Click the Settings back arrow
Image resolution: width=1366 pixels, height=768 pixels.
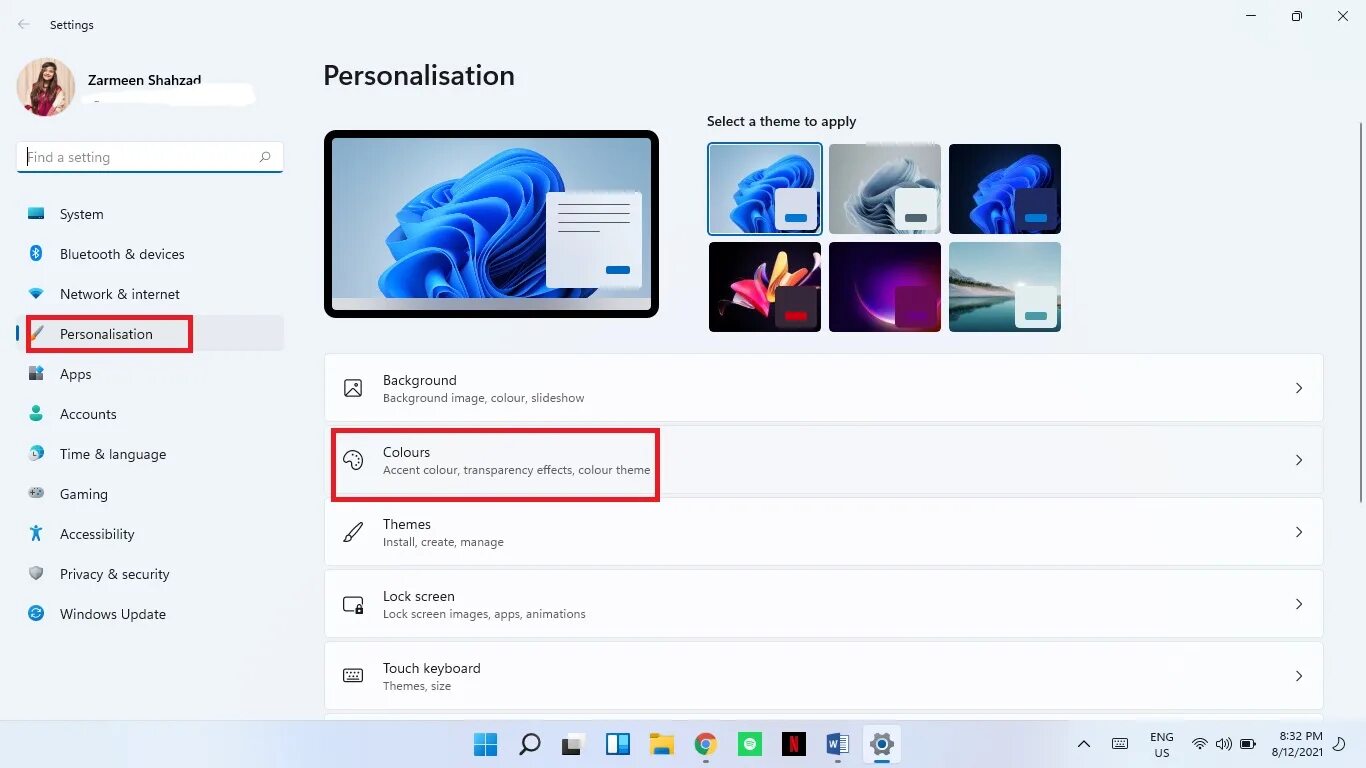tap(24, 24)
